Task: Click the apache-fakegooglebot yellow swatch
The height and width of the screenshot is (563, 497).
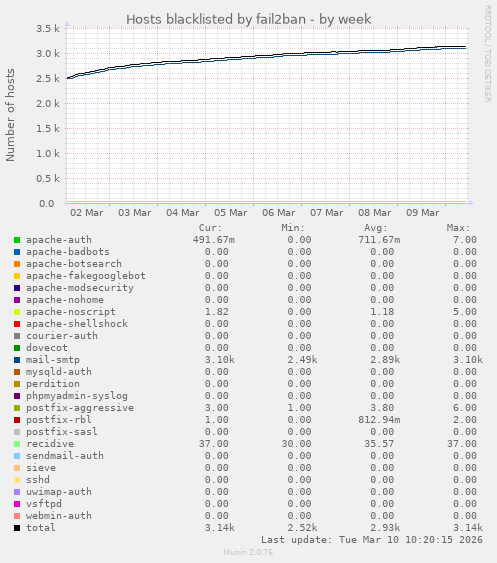Action: pos(17,276)
